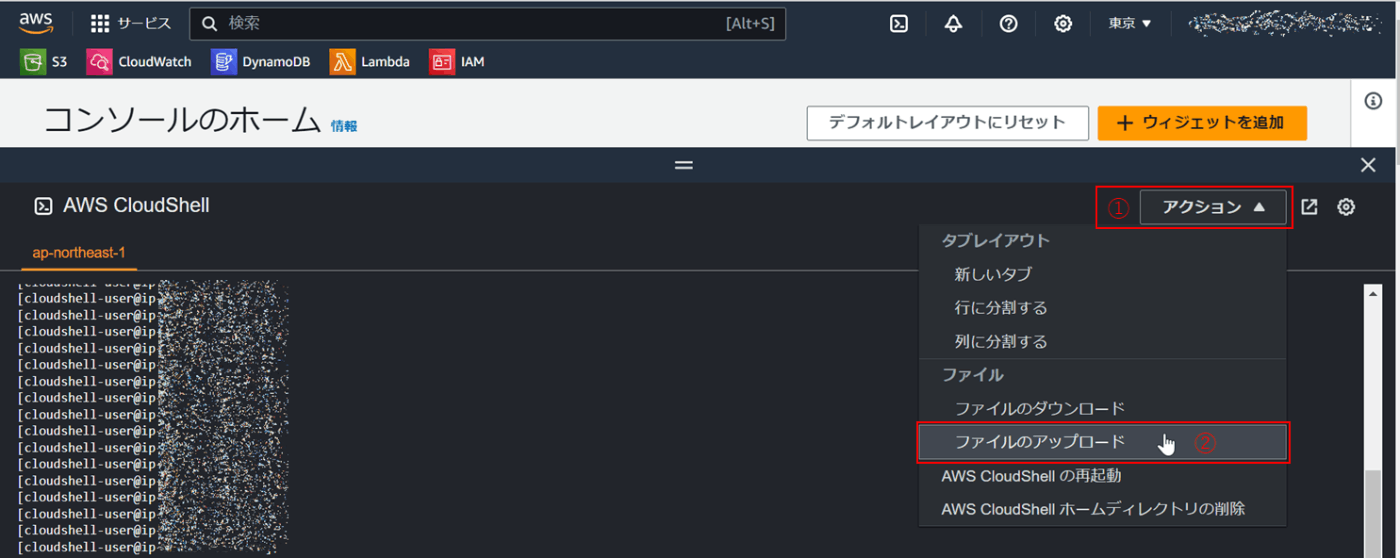Viewport: 1400px width, 558px height.
Task: Click the AWS logo home icon
Action: coord(37,23)
